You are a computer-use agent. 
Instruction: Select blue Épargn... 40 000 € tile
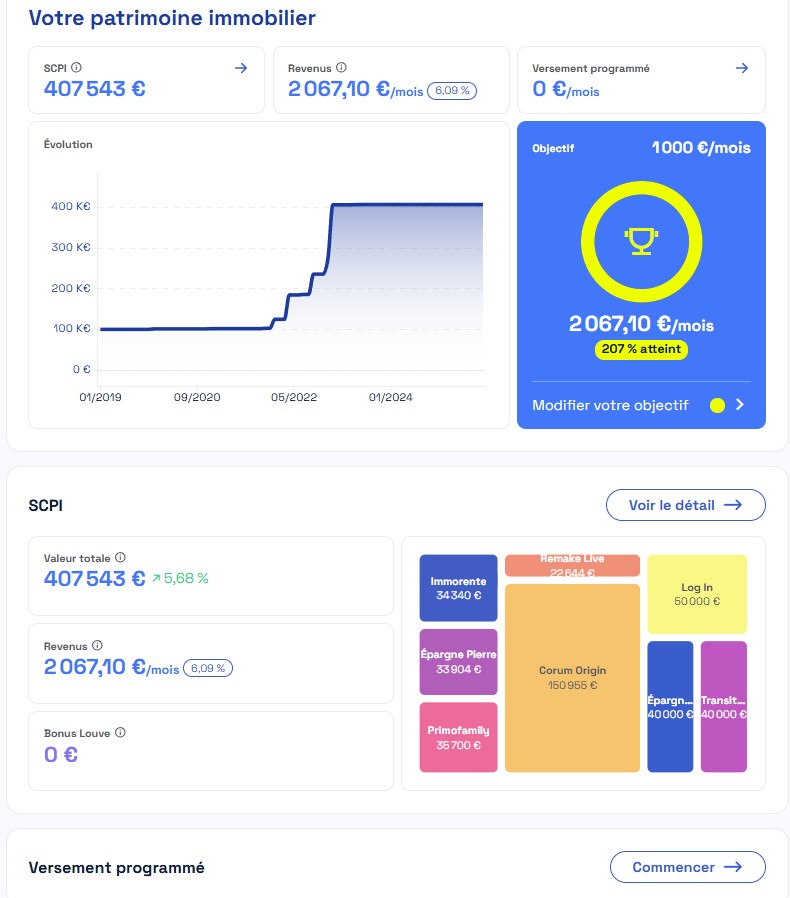[x=670, y=707]
